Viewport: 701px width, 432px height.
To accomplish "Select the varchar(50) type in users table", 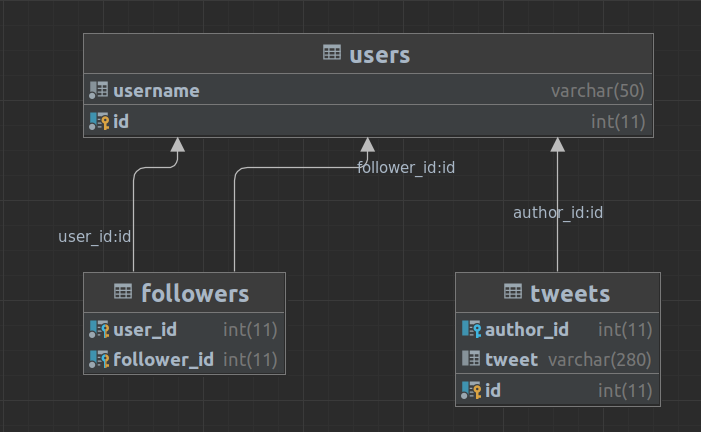I will 598,91.
